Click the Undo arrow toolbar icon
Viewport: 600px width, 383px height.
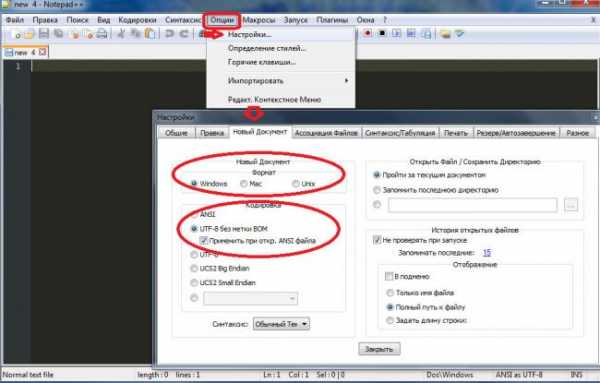tap(169, 34)
